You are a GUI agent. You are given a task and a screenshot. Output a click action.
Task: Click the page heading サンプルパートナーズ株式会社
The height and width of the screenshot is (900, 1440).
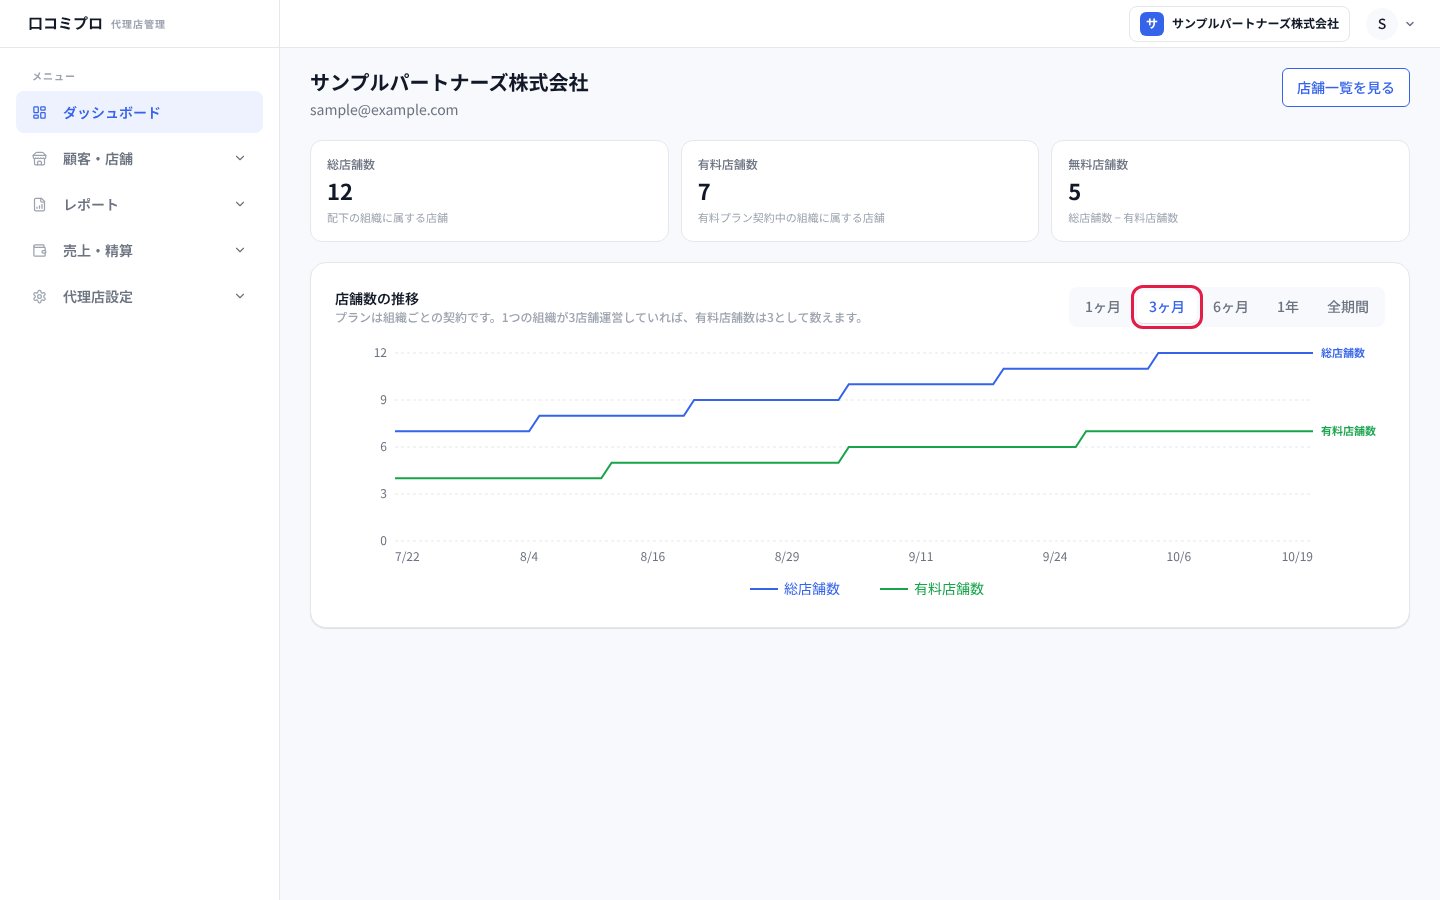click(449, 83)
